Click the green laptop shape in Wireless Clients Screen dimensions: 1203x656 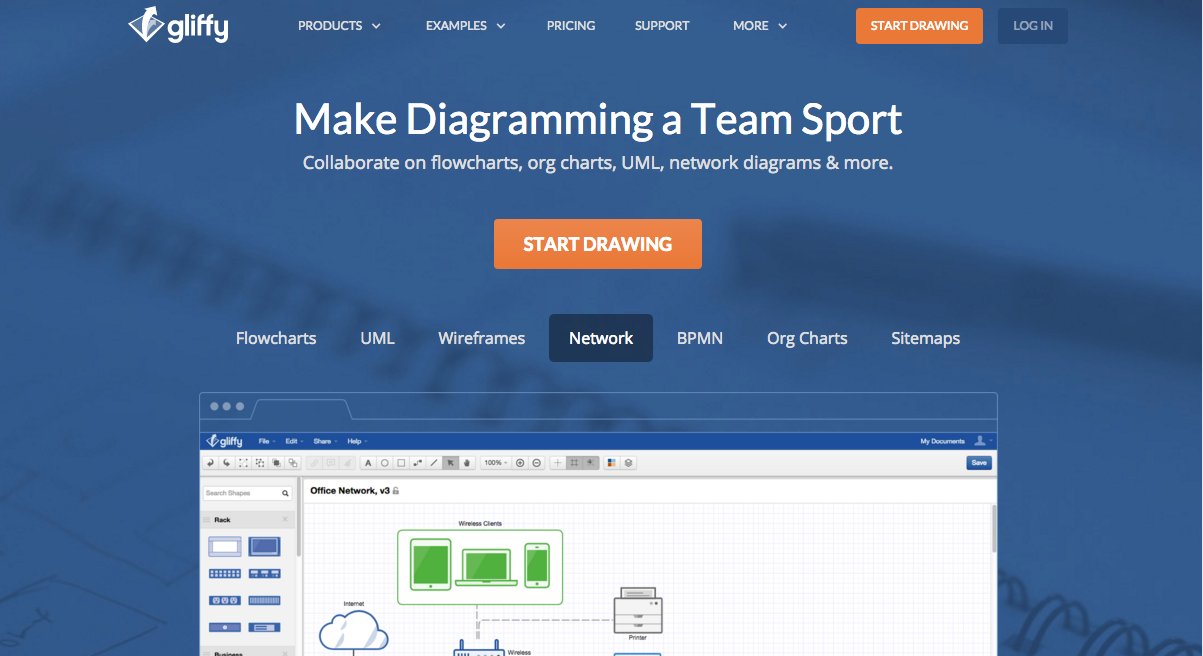[485, 567]
